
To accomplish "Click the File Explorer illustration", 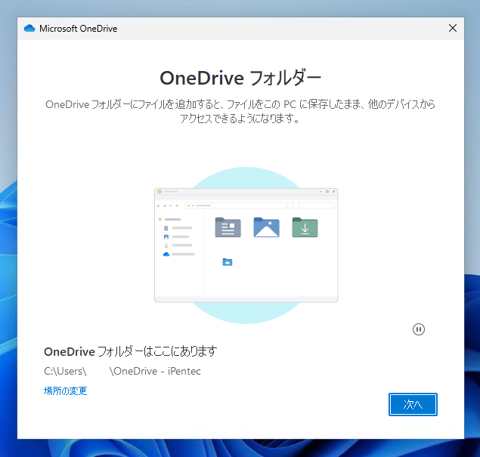I will tap(246, 245).
